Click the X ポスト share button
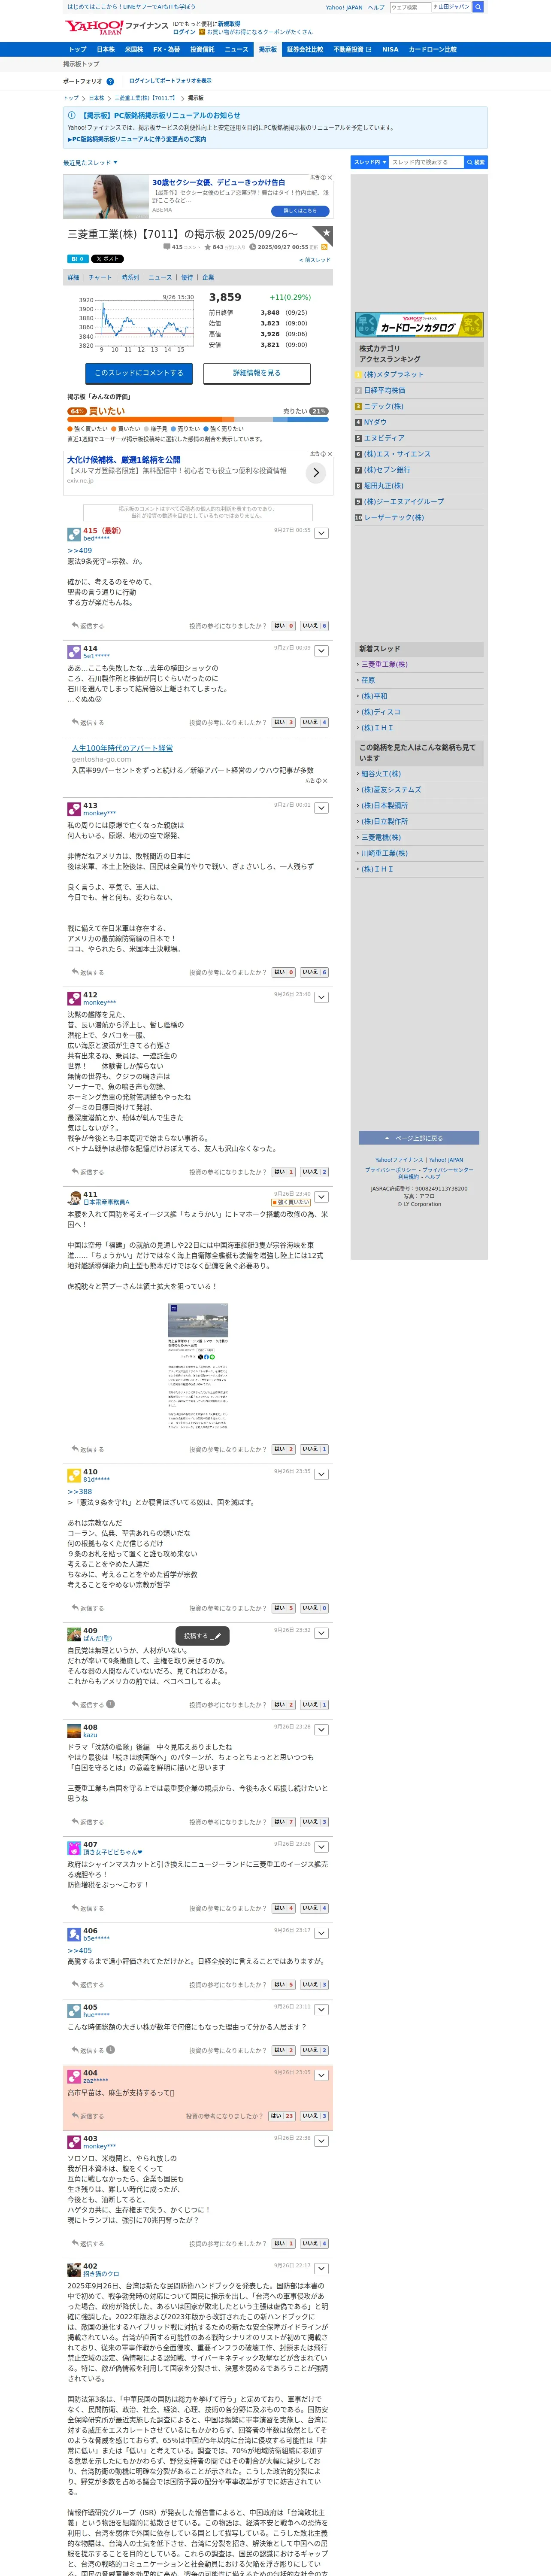 pyautogui.click(x=107, y=259)
